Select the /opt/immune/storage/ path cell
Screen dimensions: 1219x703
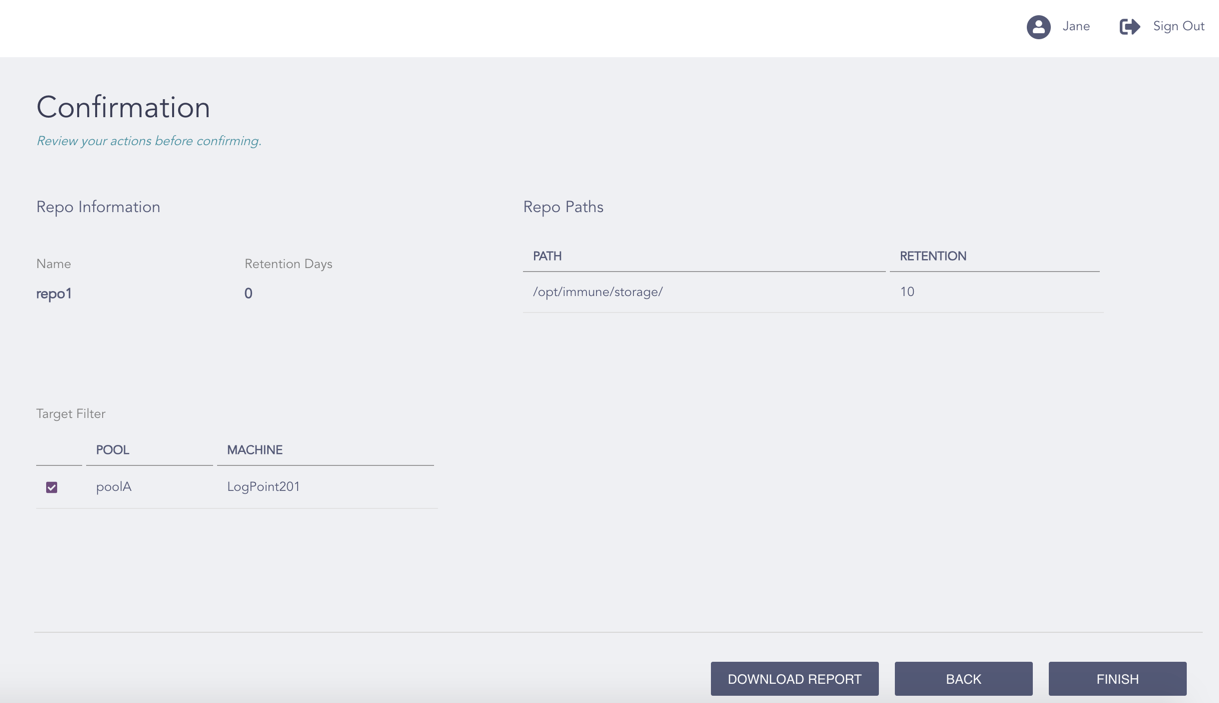(x=598, y=292)
